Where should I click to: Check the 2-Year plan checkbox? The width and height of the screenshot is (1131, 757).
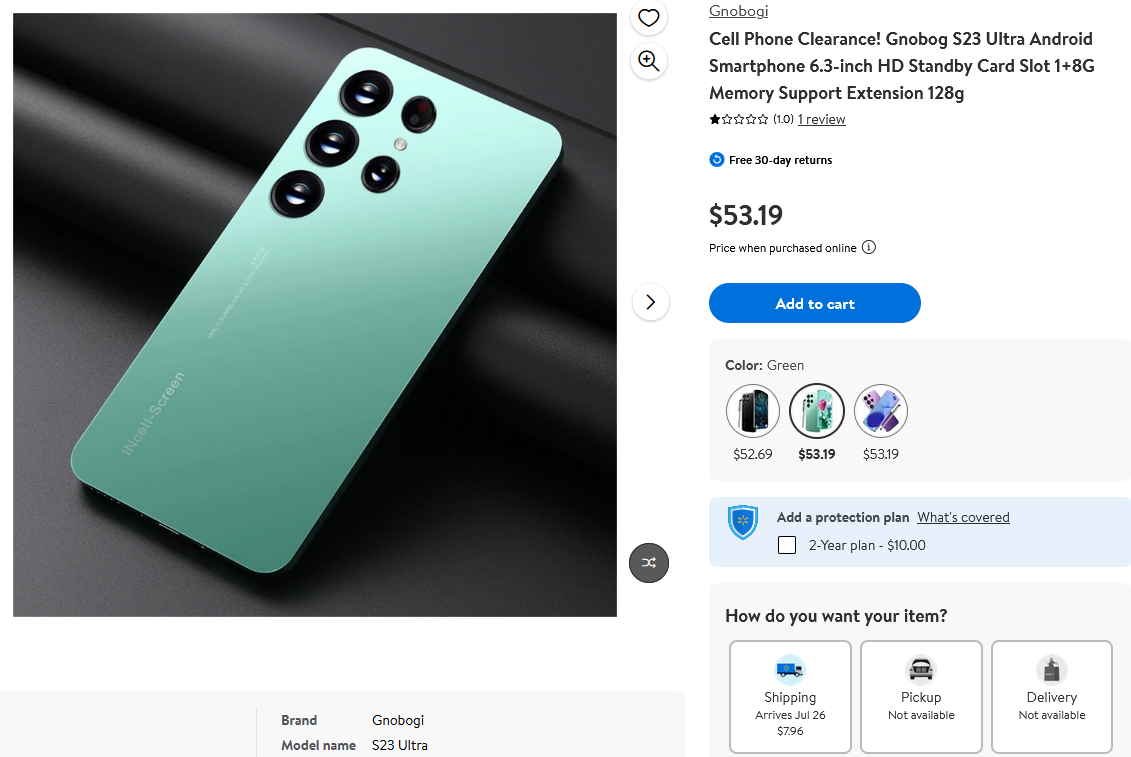tap(787, 545)
